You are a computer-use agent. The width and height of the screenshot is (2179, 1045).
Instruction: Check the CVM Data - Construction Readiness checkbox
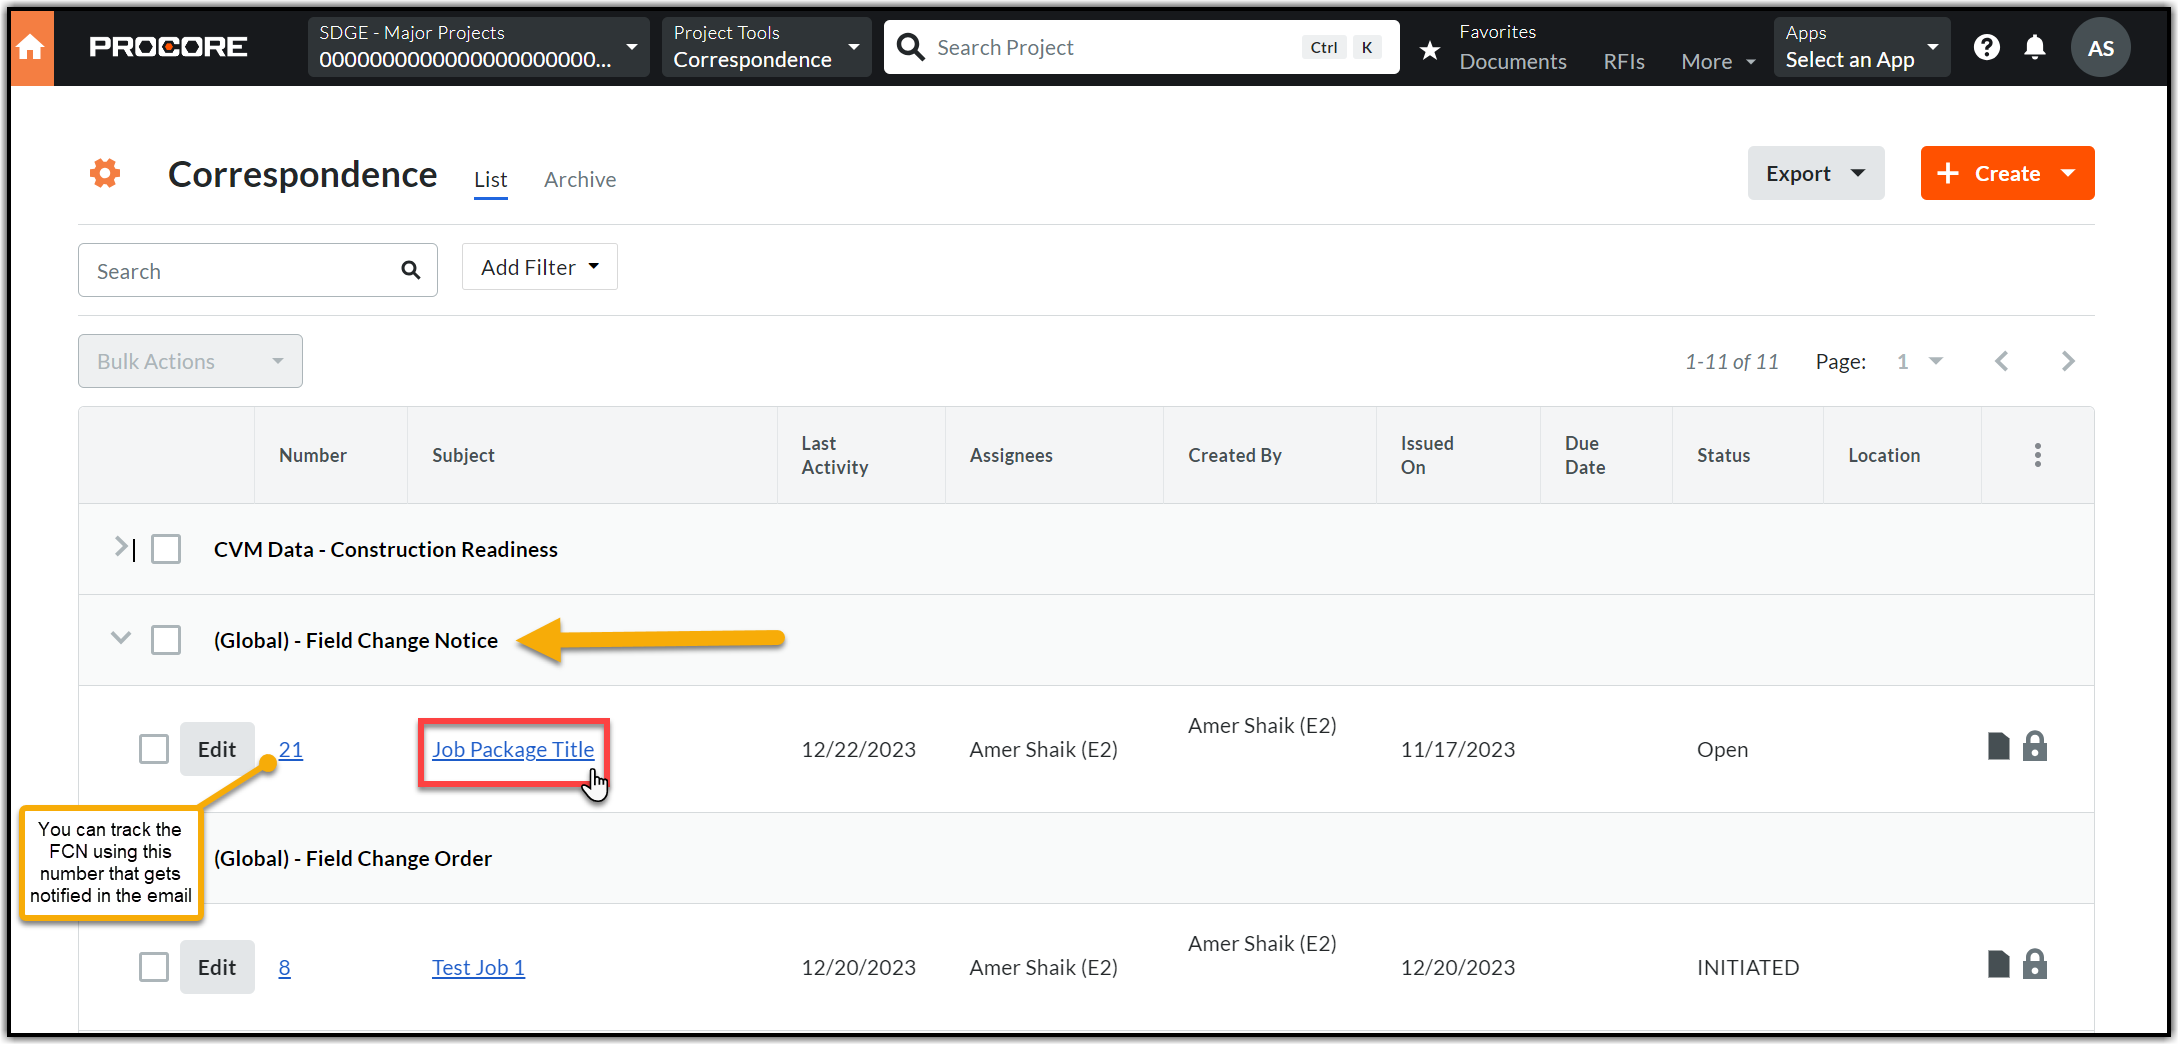coord(166,549)
